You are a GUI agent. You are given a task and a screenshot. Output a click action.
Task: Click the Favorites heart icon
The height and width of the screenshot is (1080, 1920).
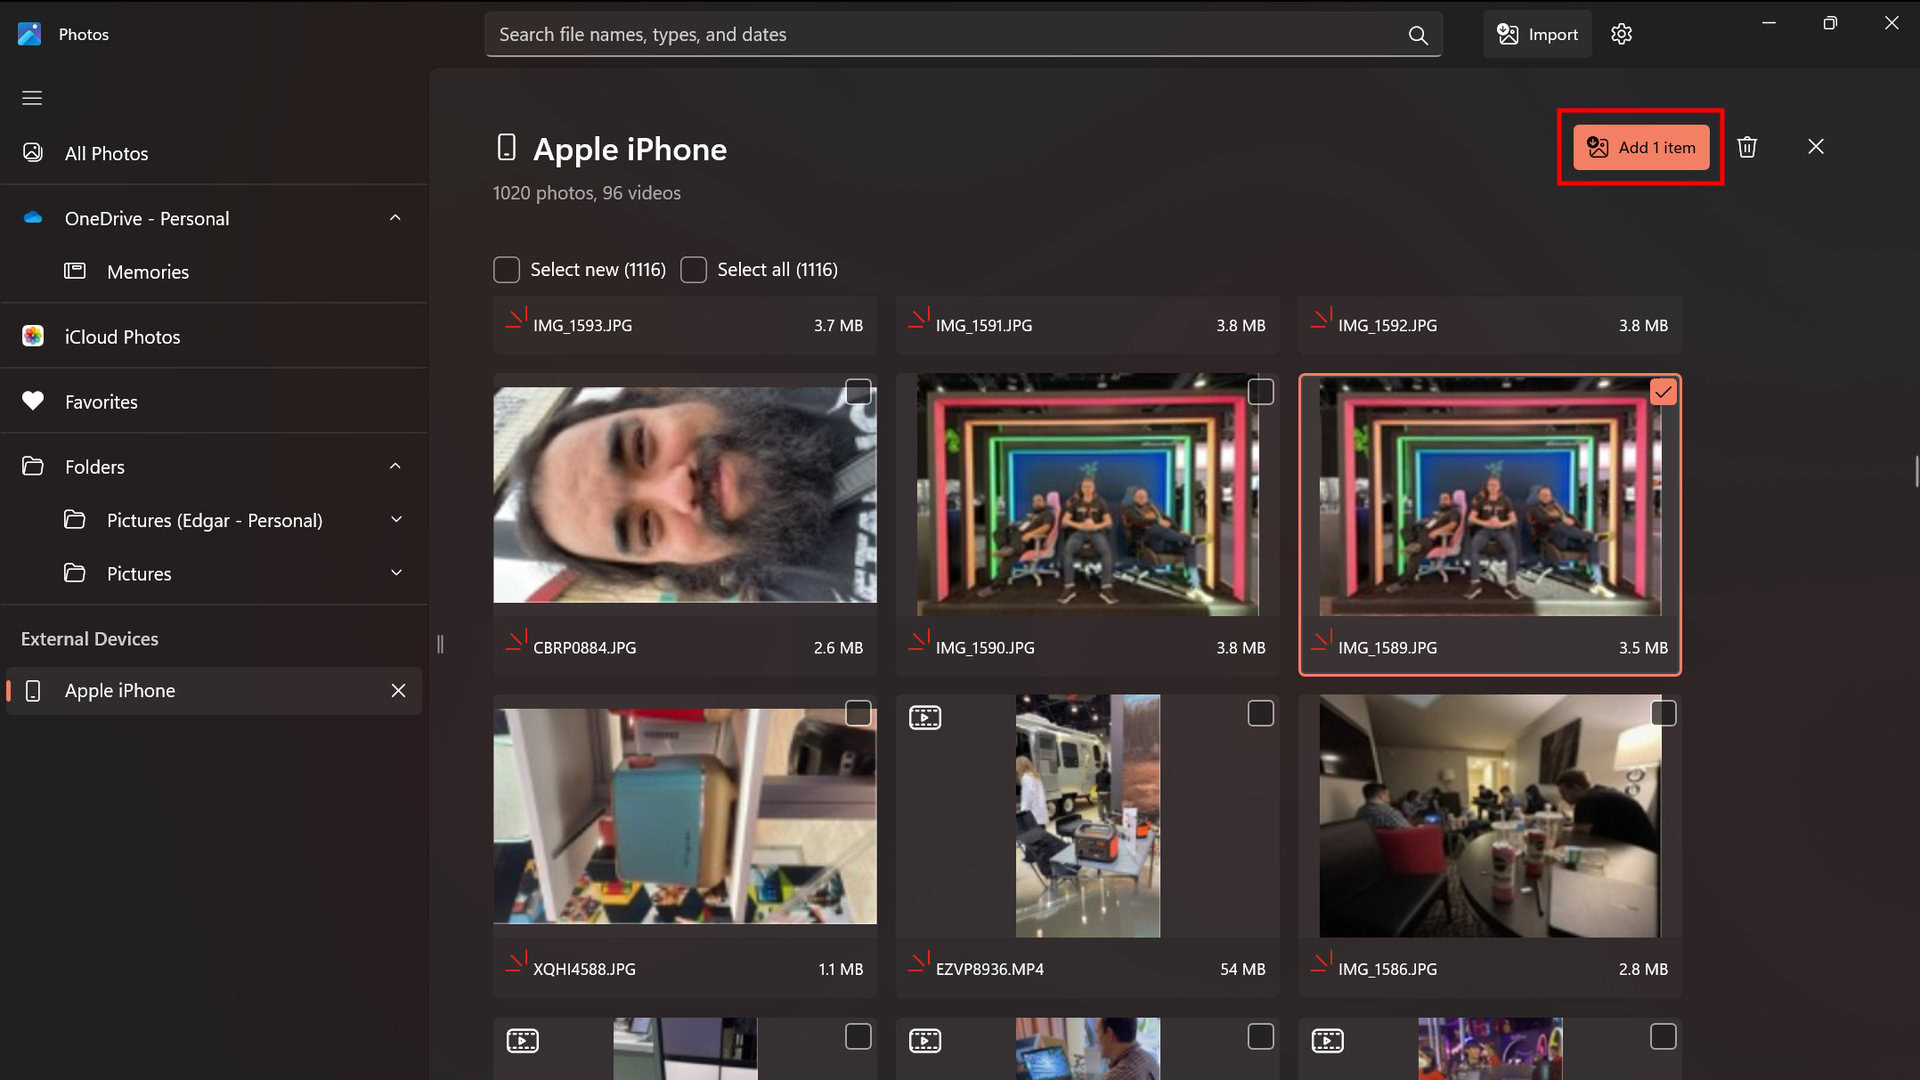[x=33, y=401]
